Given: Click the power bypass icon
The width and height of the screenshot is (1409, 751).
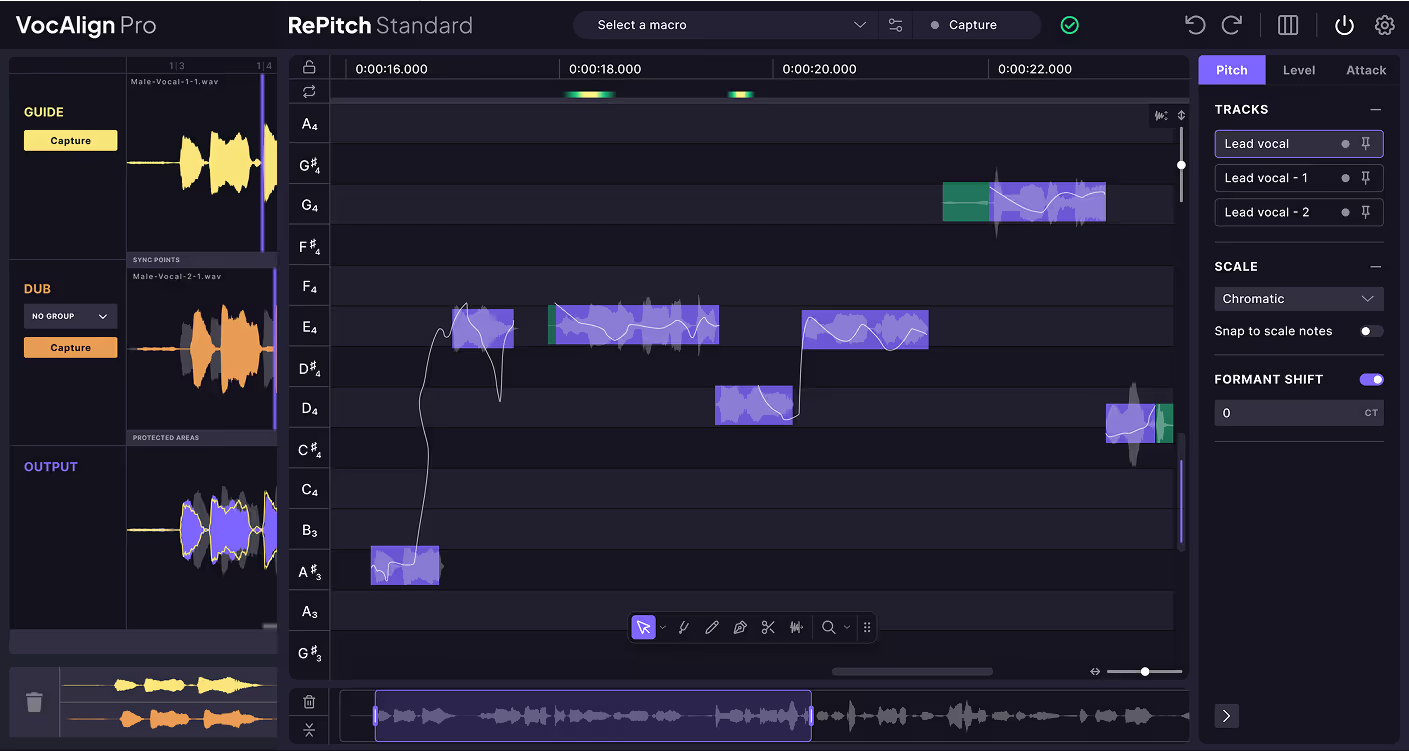Looking at the screenshot, I should pos(1344,25).
